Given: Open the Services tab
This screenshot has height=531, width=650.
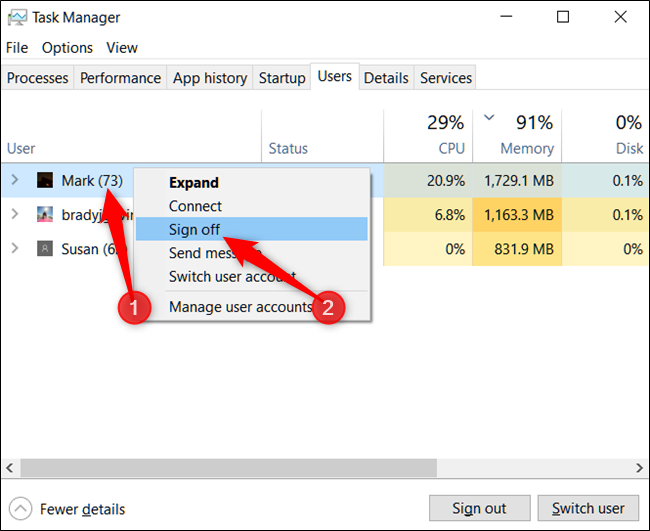Looking at the screenshot, I should 445,78.
